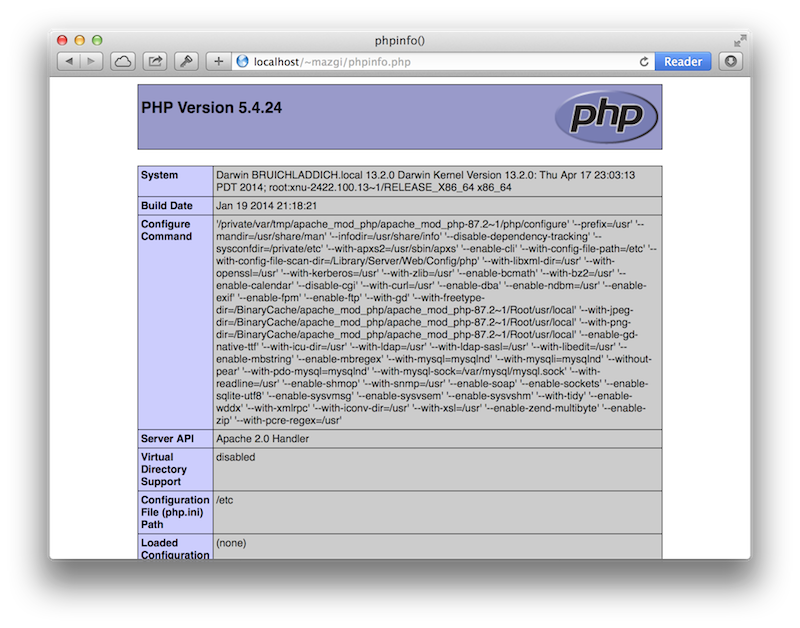Image resolution: width=800 pixels, height=628 pixels.
Task: Go back to the previous page
Action: click(x=68, y=60)
